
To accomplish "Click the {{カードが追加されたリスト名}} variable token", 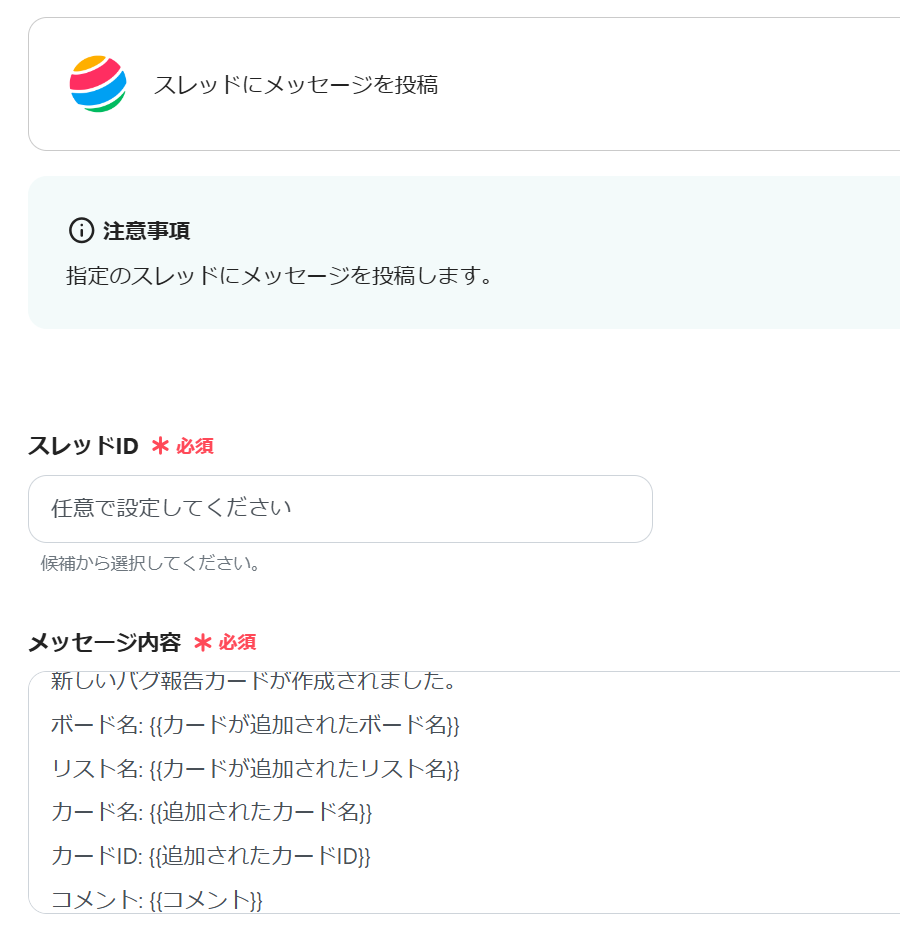I will coord(304,768).
